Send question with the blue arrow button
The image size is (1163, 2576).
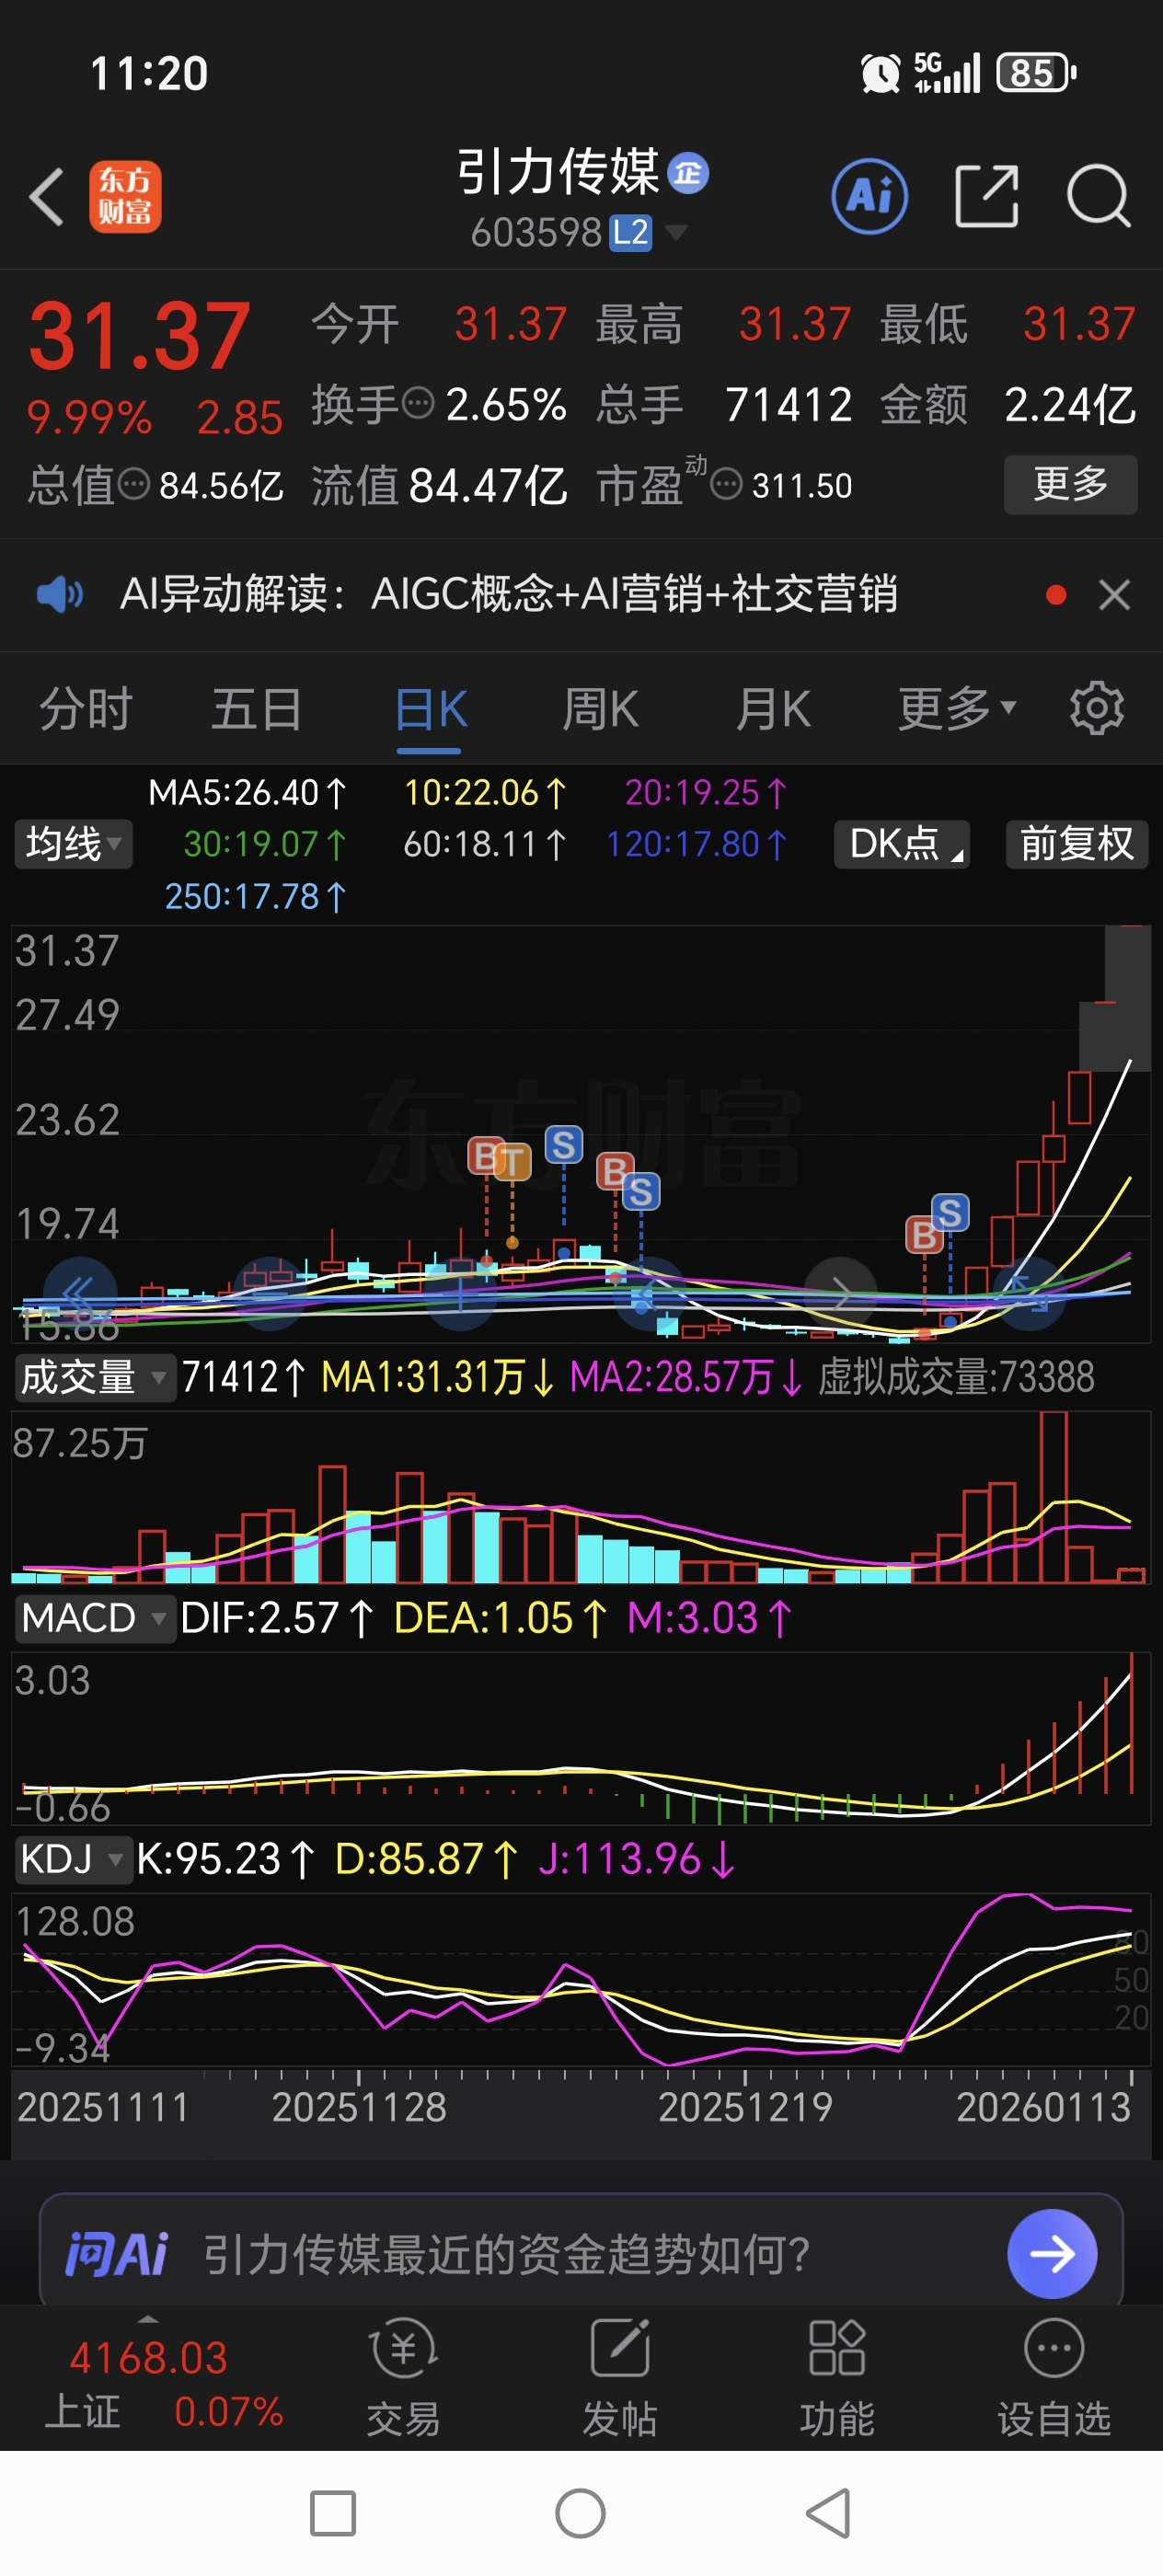point(1052,2253)
